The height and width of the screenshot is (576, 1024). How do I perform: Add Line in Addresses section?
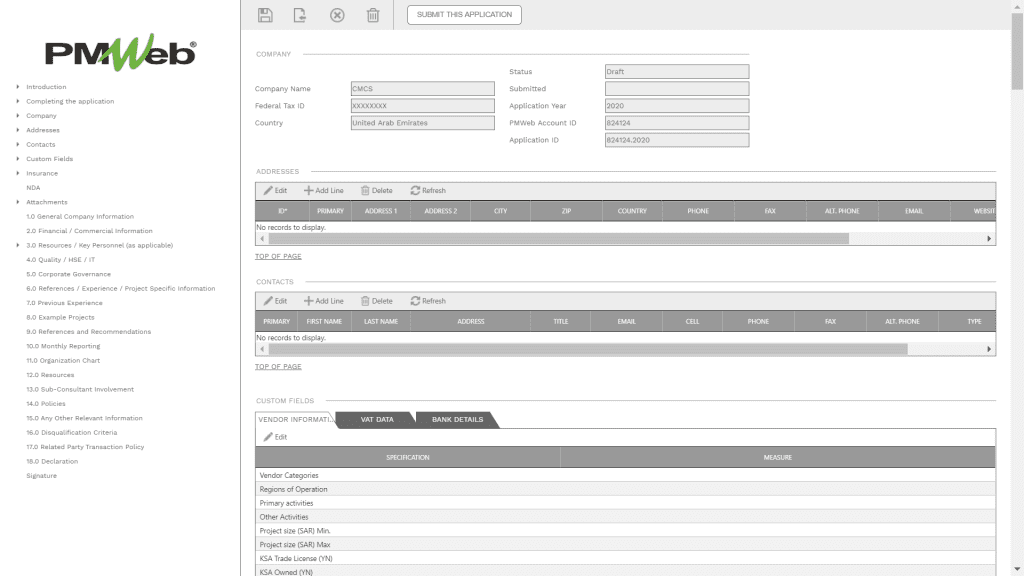[324, 191]
